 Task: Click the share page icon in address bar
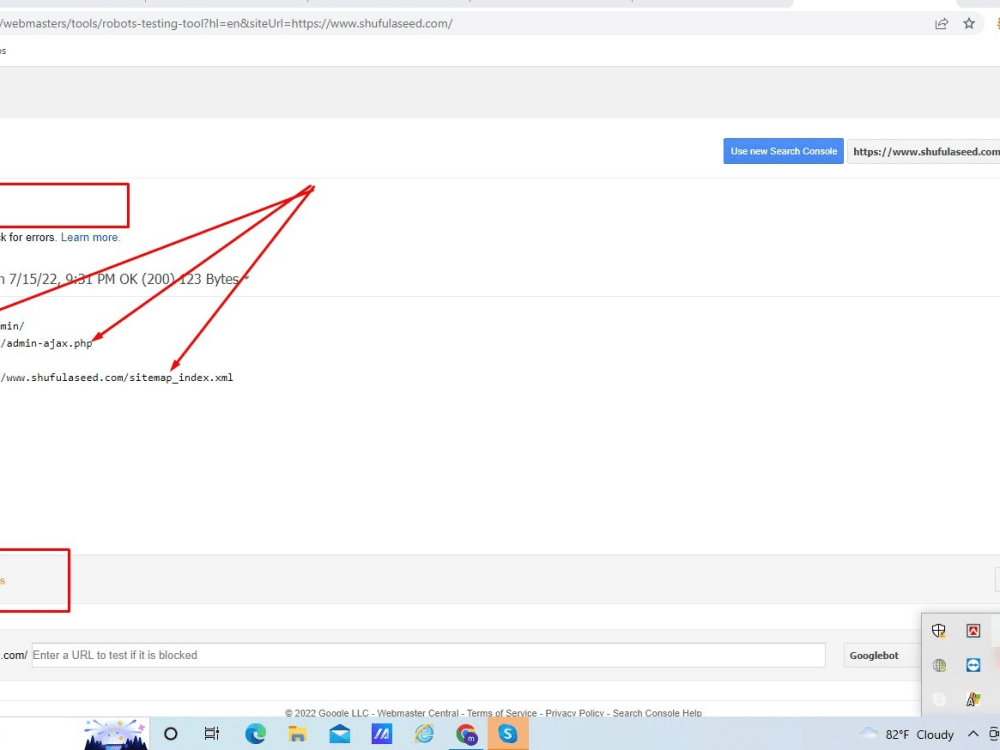[x=941, y=24]
